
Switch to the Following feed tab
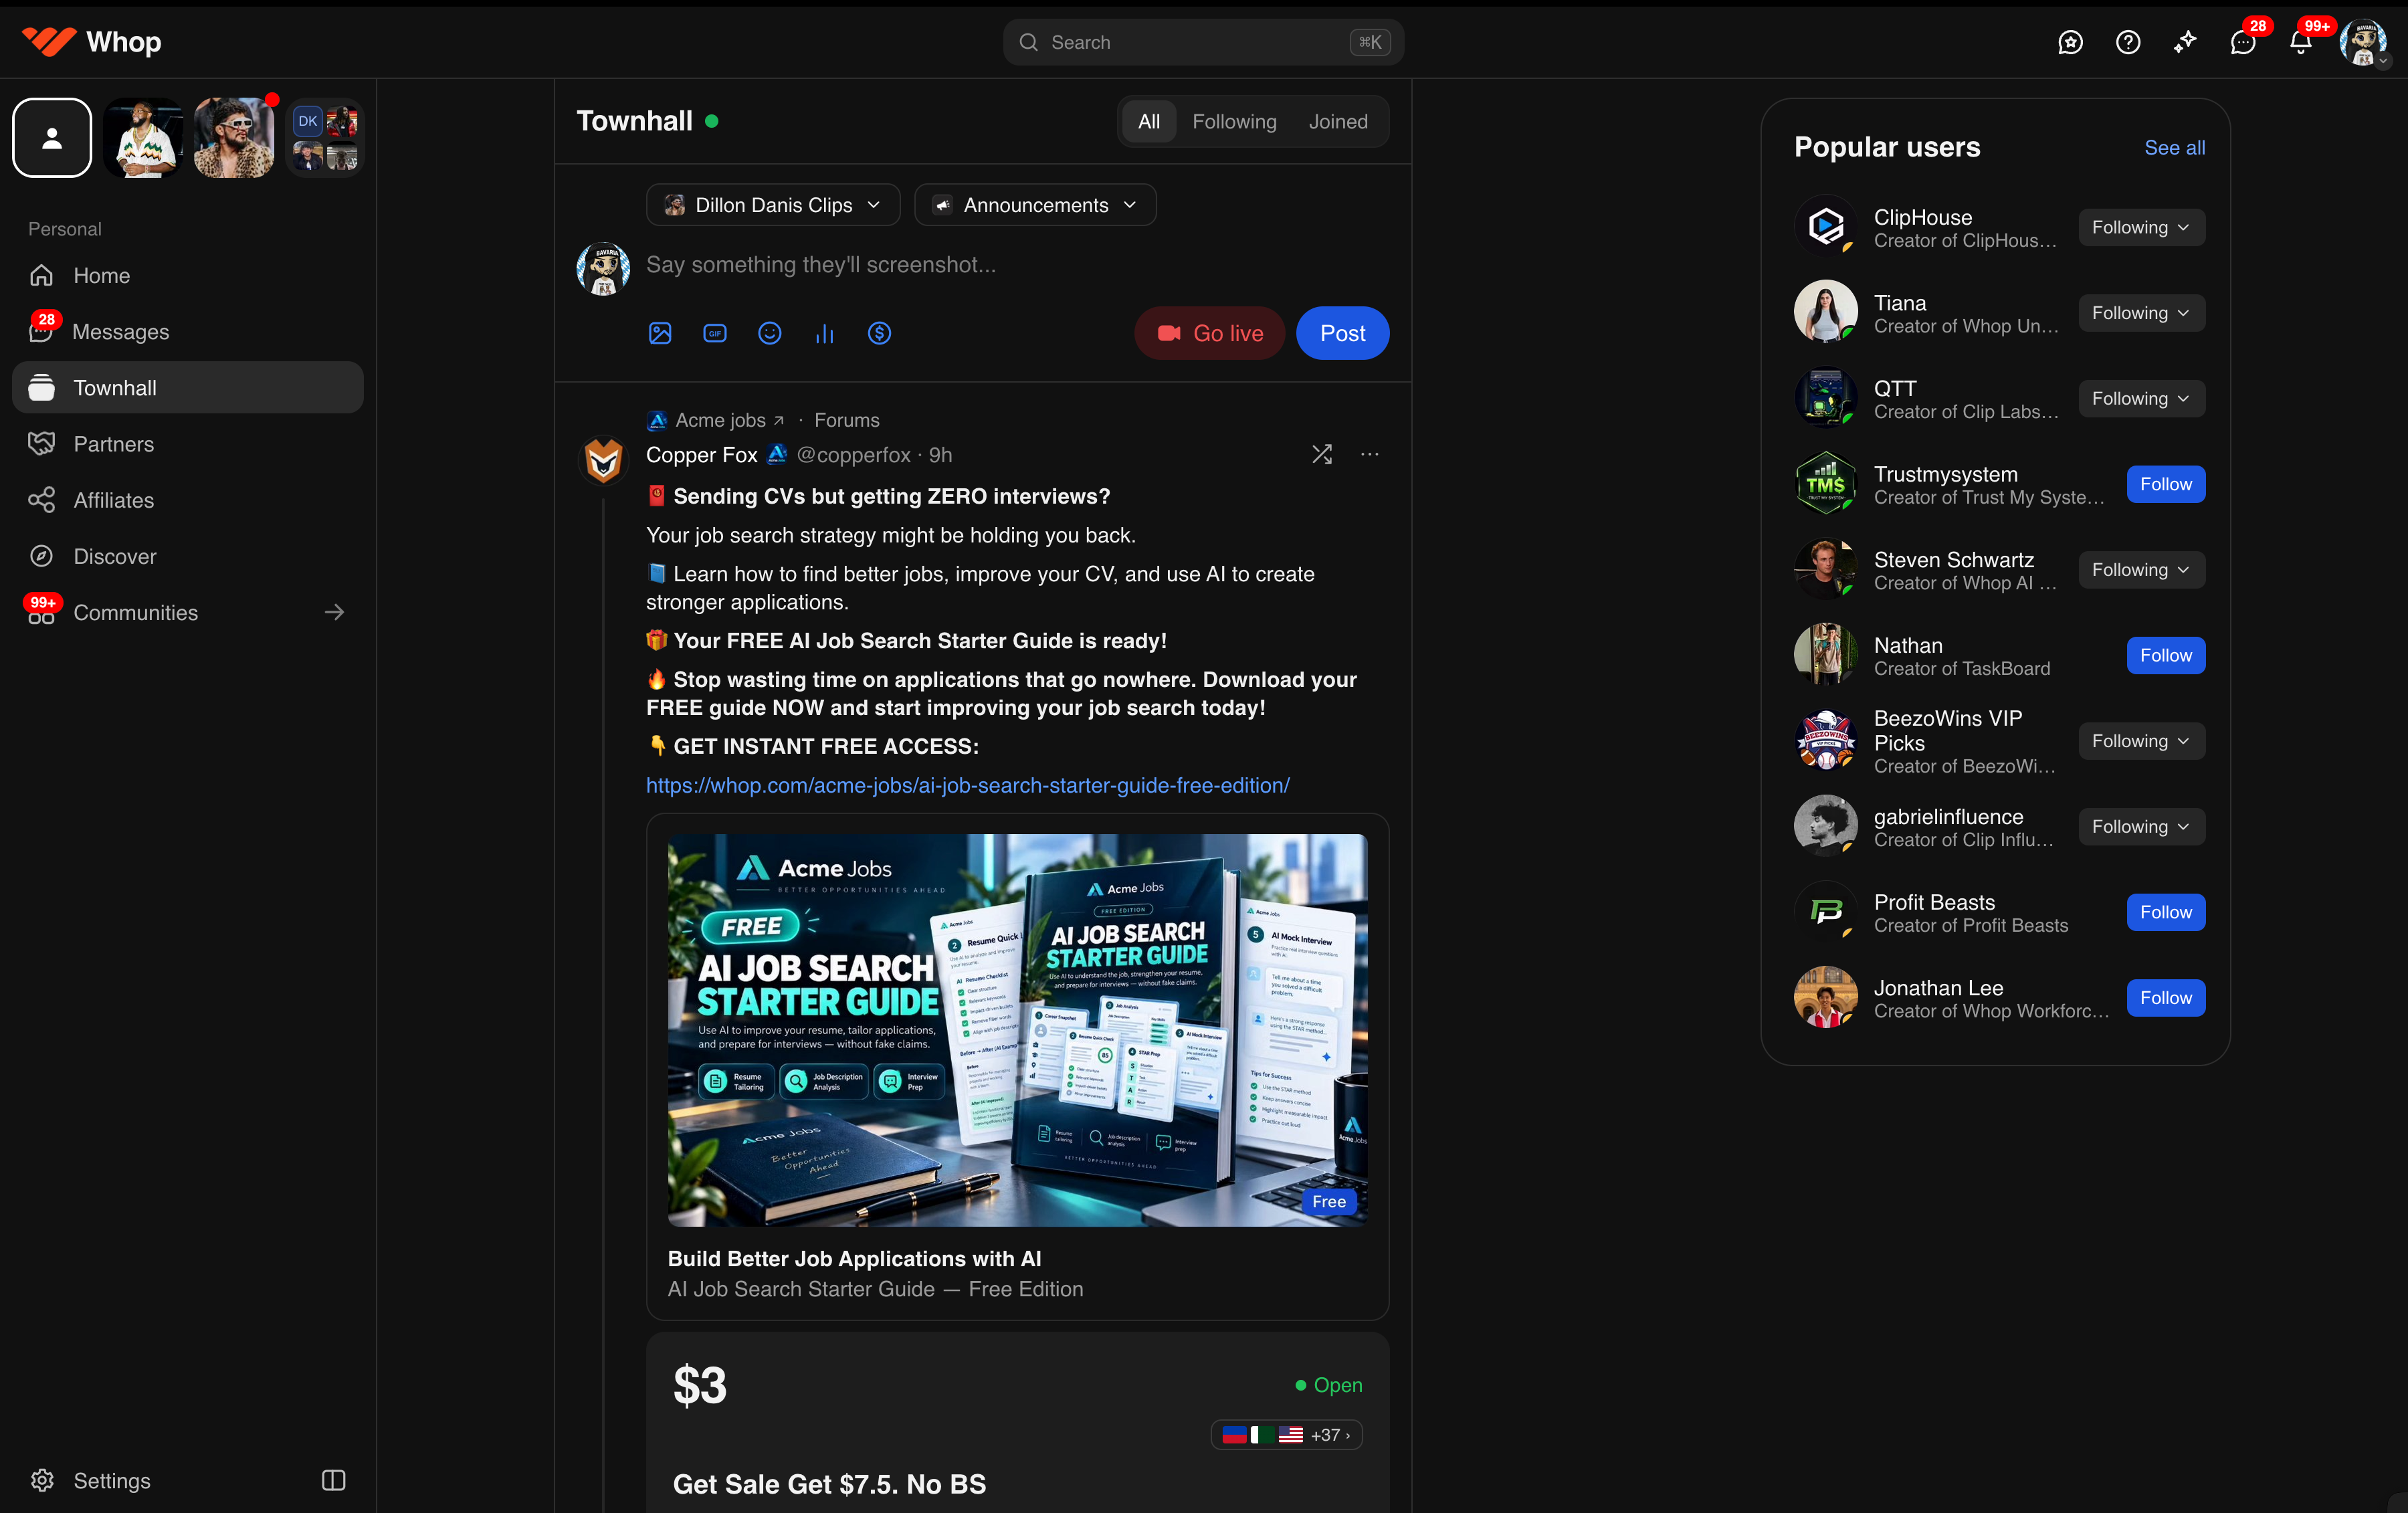tap(1234, 122)
